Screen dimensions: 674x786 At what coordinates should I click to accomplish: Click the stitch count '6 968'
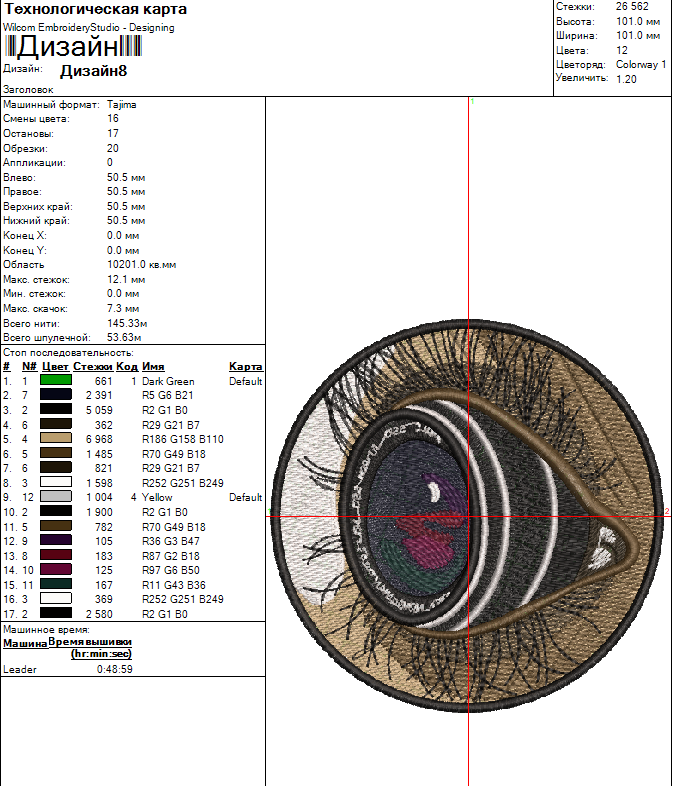click(99, 439)
